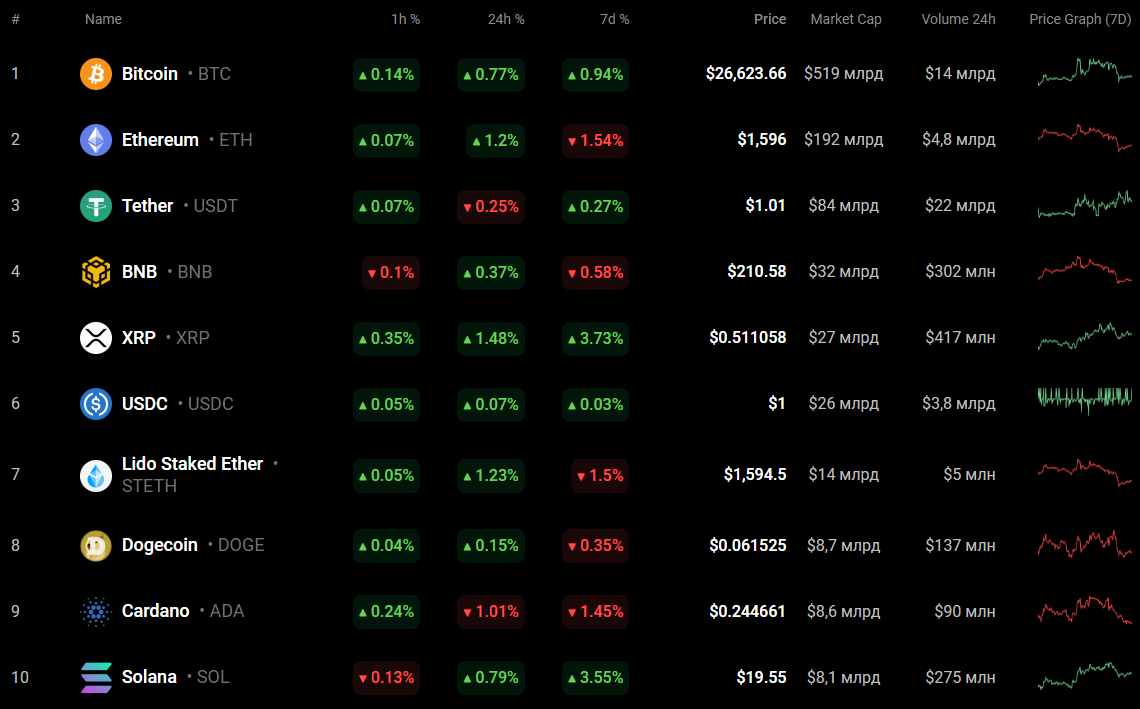This screenshot has height=709, width=1140.
Task: Sort by the Market Cap column header
Action: tap(846, 20)
